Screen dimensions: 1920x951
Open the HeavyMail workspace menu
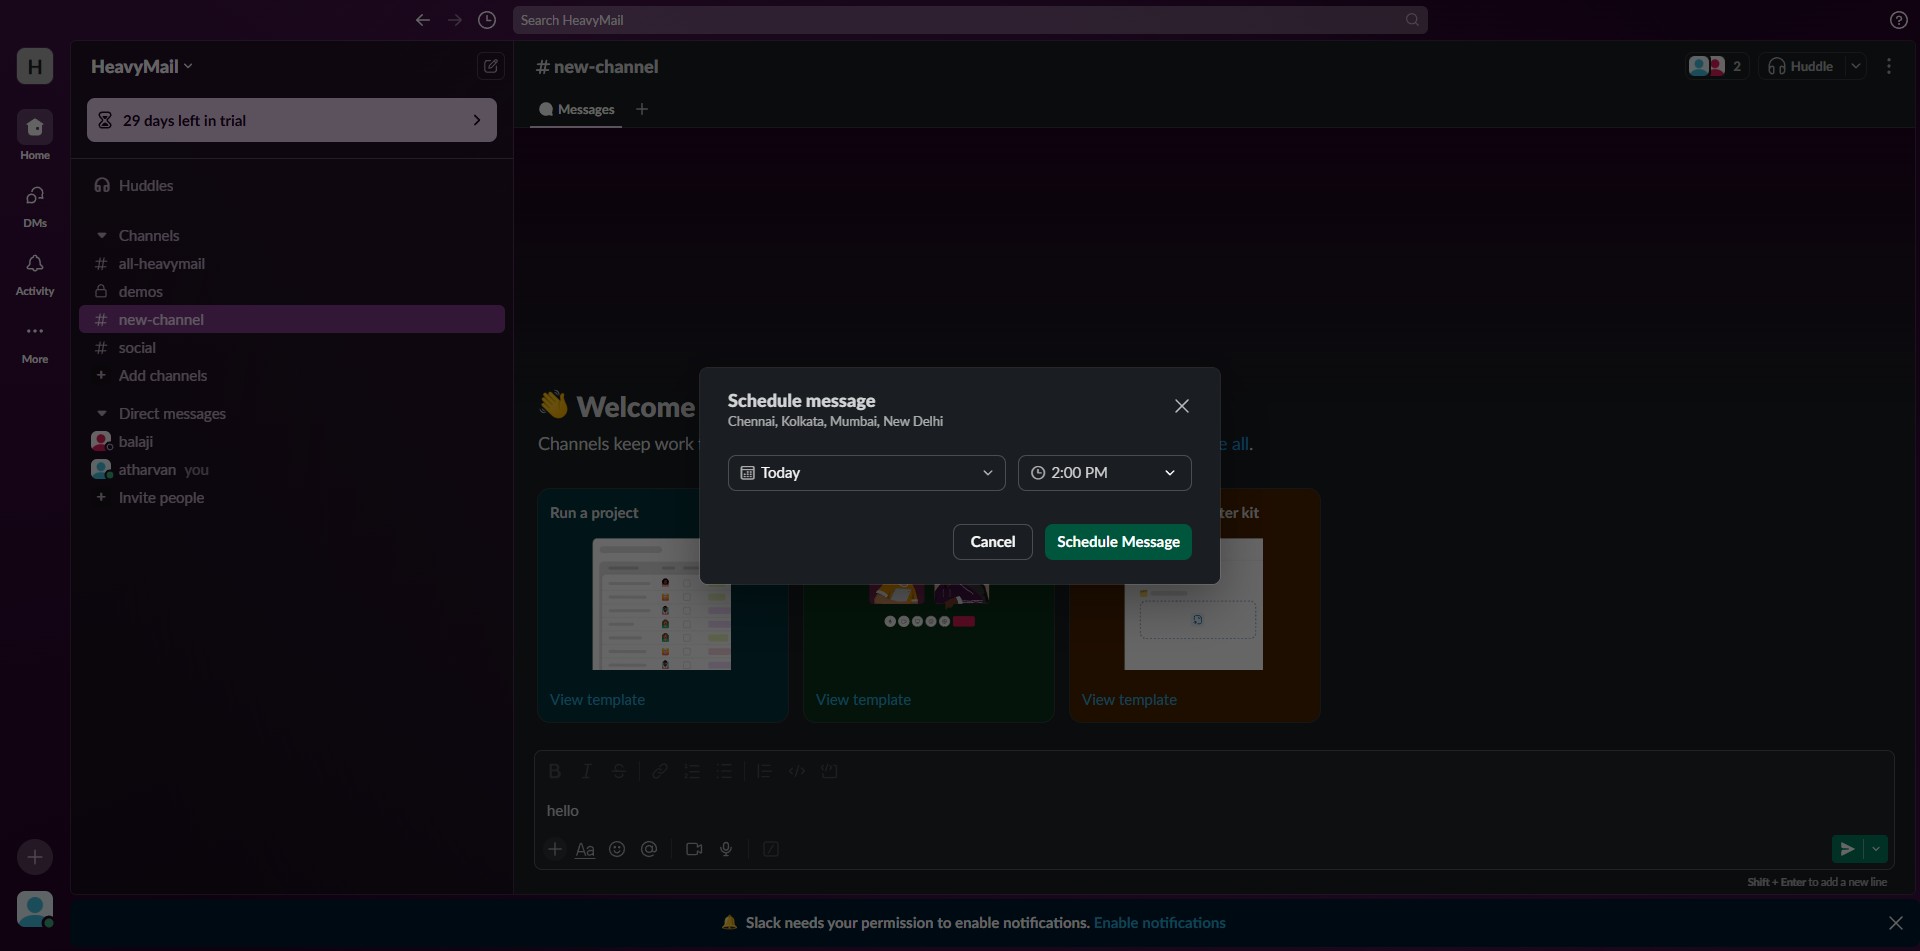click(141, 66)
